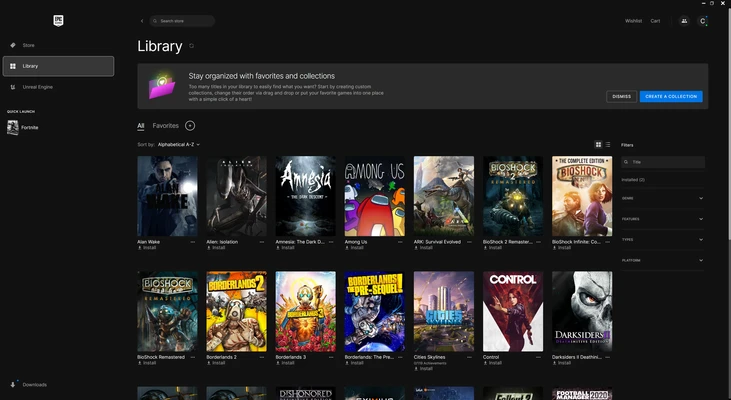This screenshot has width=731, height=400.
Task: Open Alan Wake more options menu
Action: point(193,242)
